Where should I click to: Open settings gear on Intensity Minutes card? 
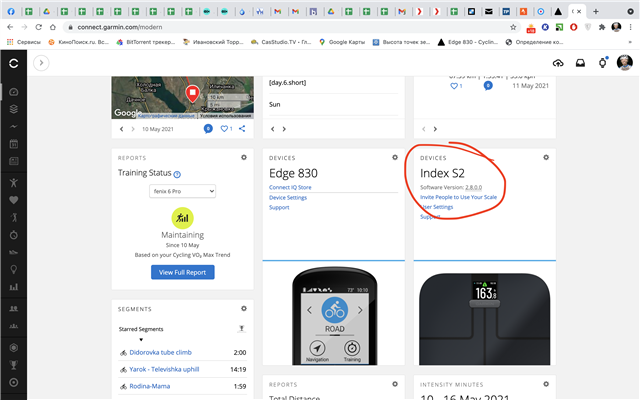tap(546, 384)
